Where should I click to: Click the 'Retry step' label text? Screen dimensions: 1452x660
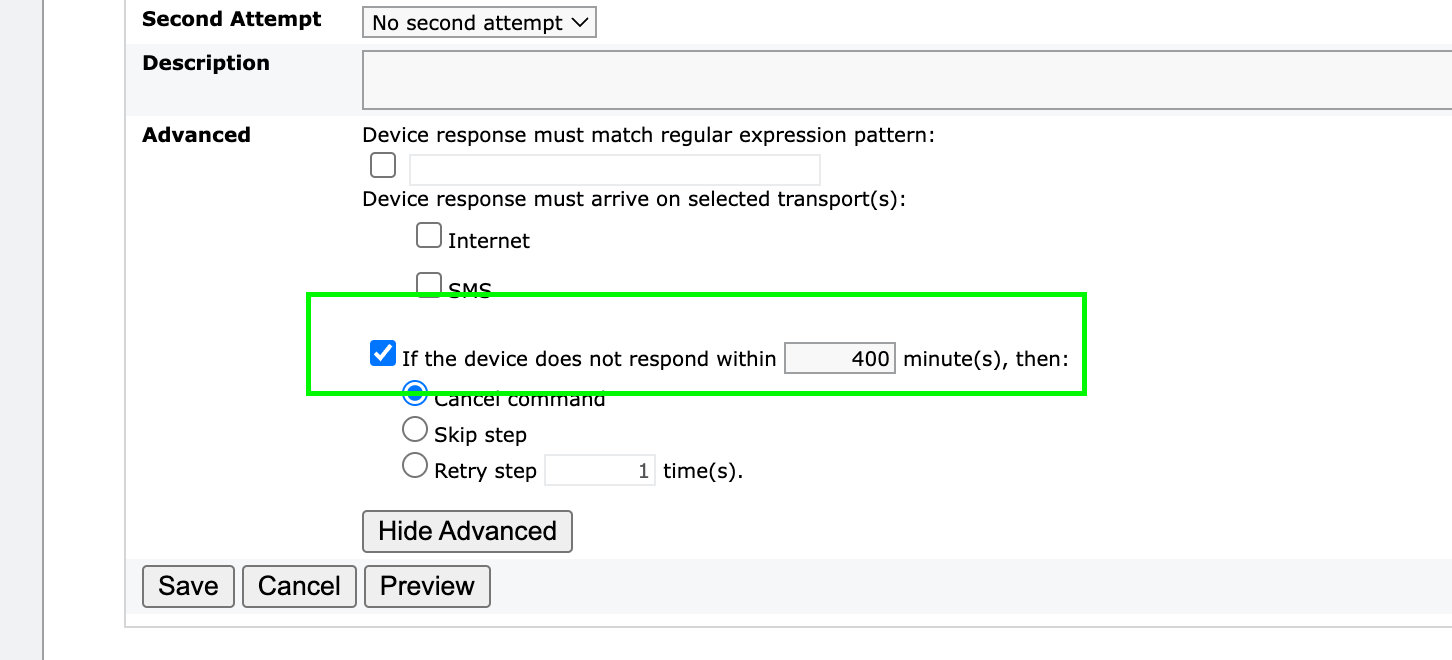click(485, 470)
